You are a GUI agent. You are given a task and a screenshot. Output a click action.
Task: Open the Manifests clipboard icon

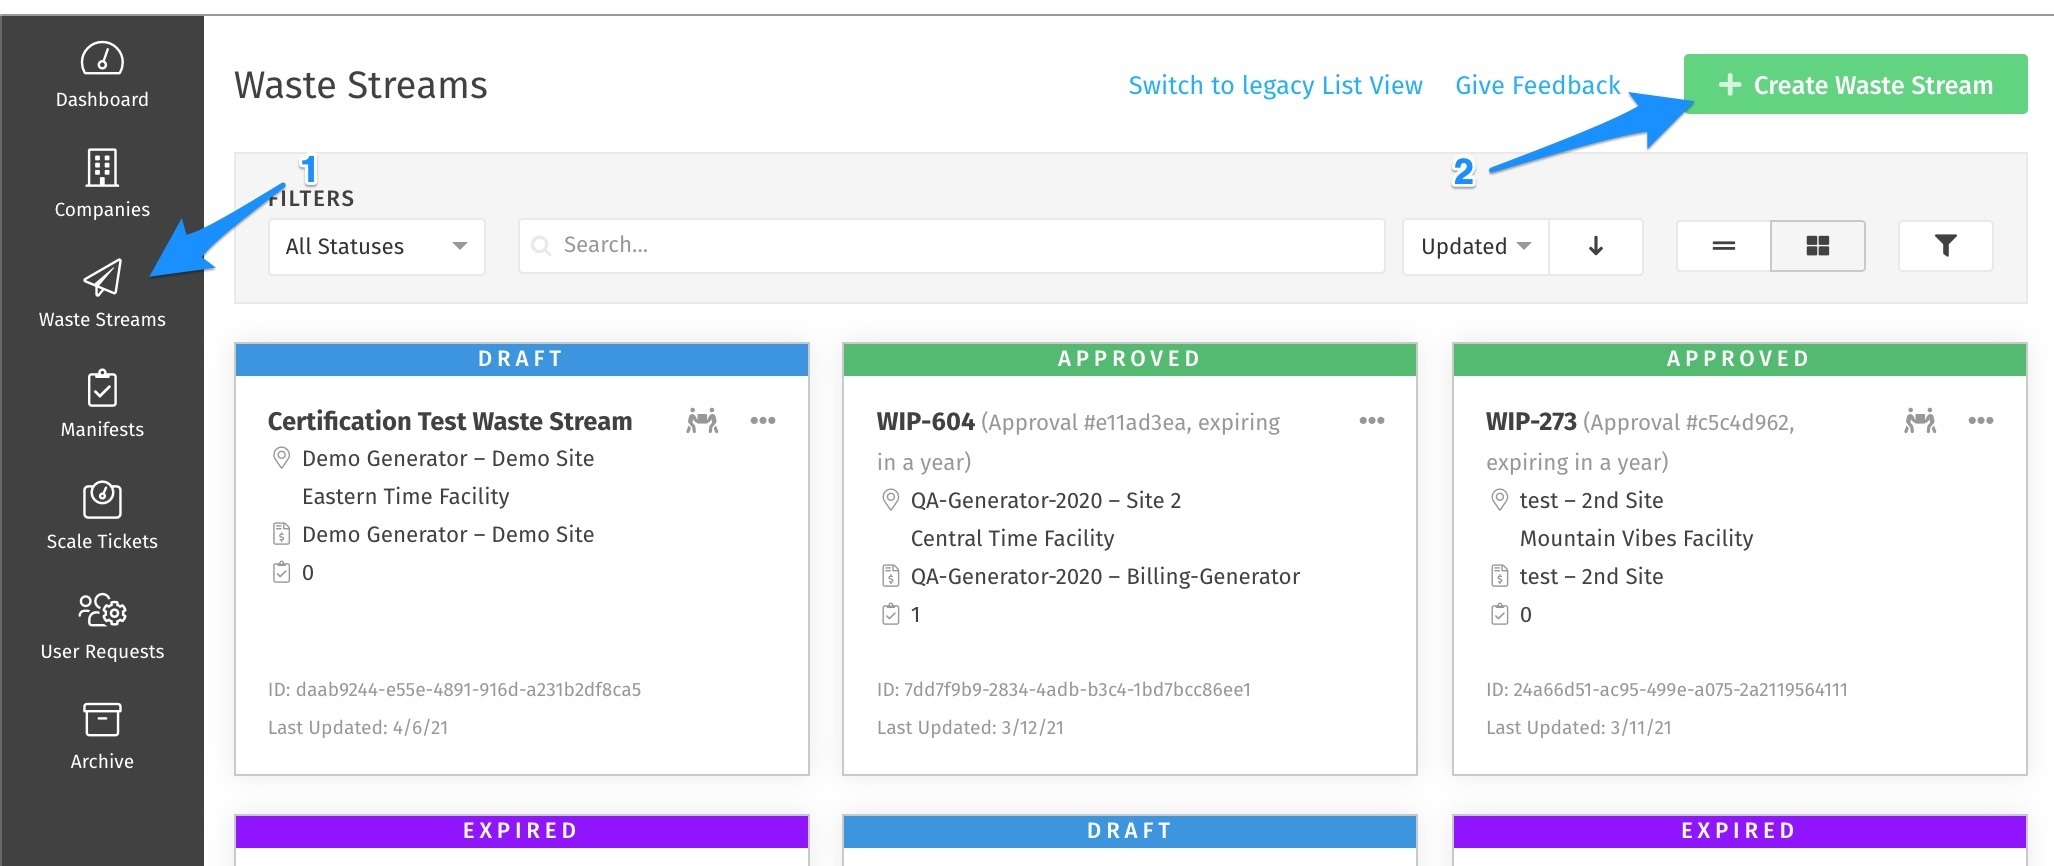(102, 388)
